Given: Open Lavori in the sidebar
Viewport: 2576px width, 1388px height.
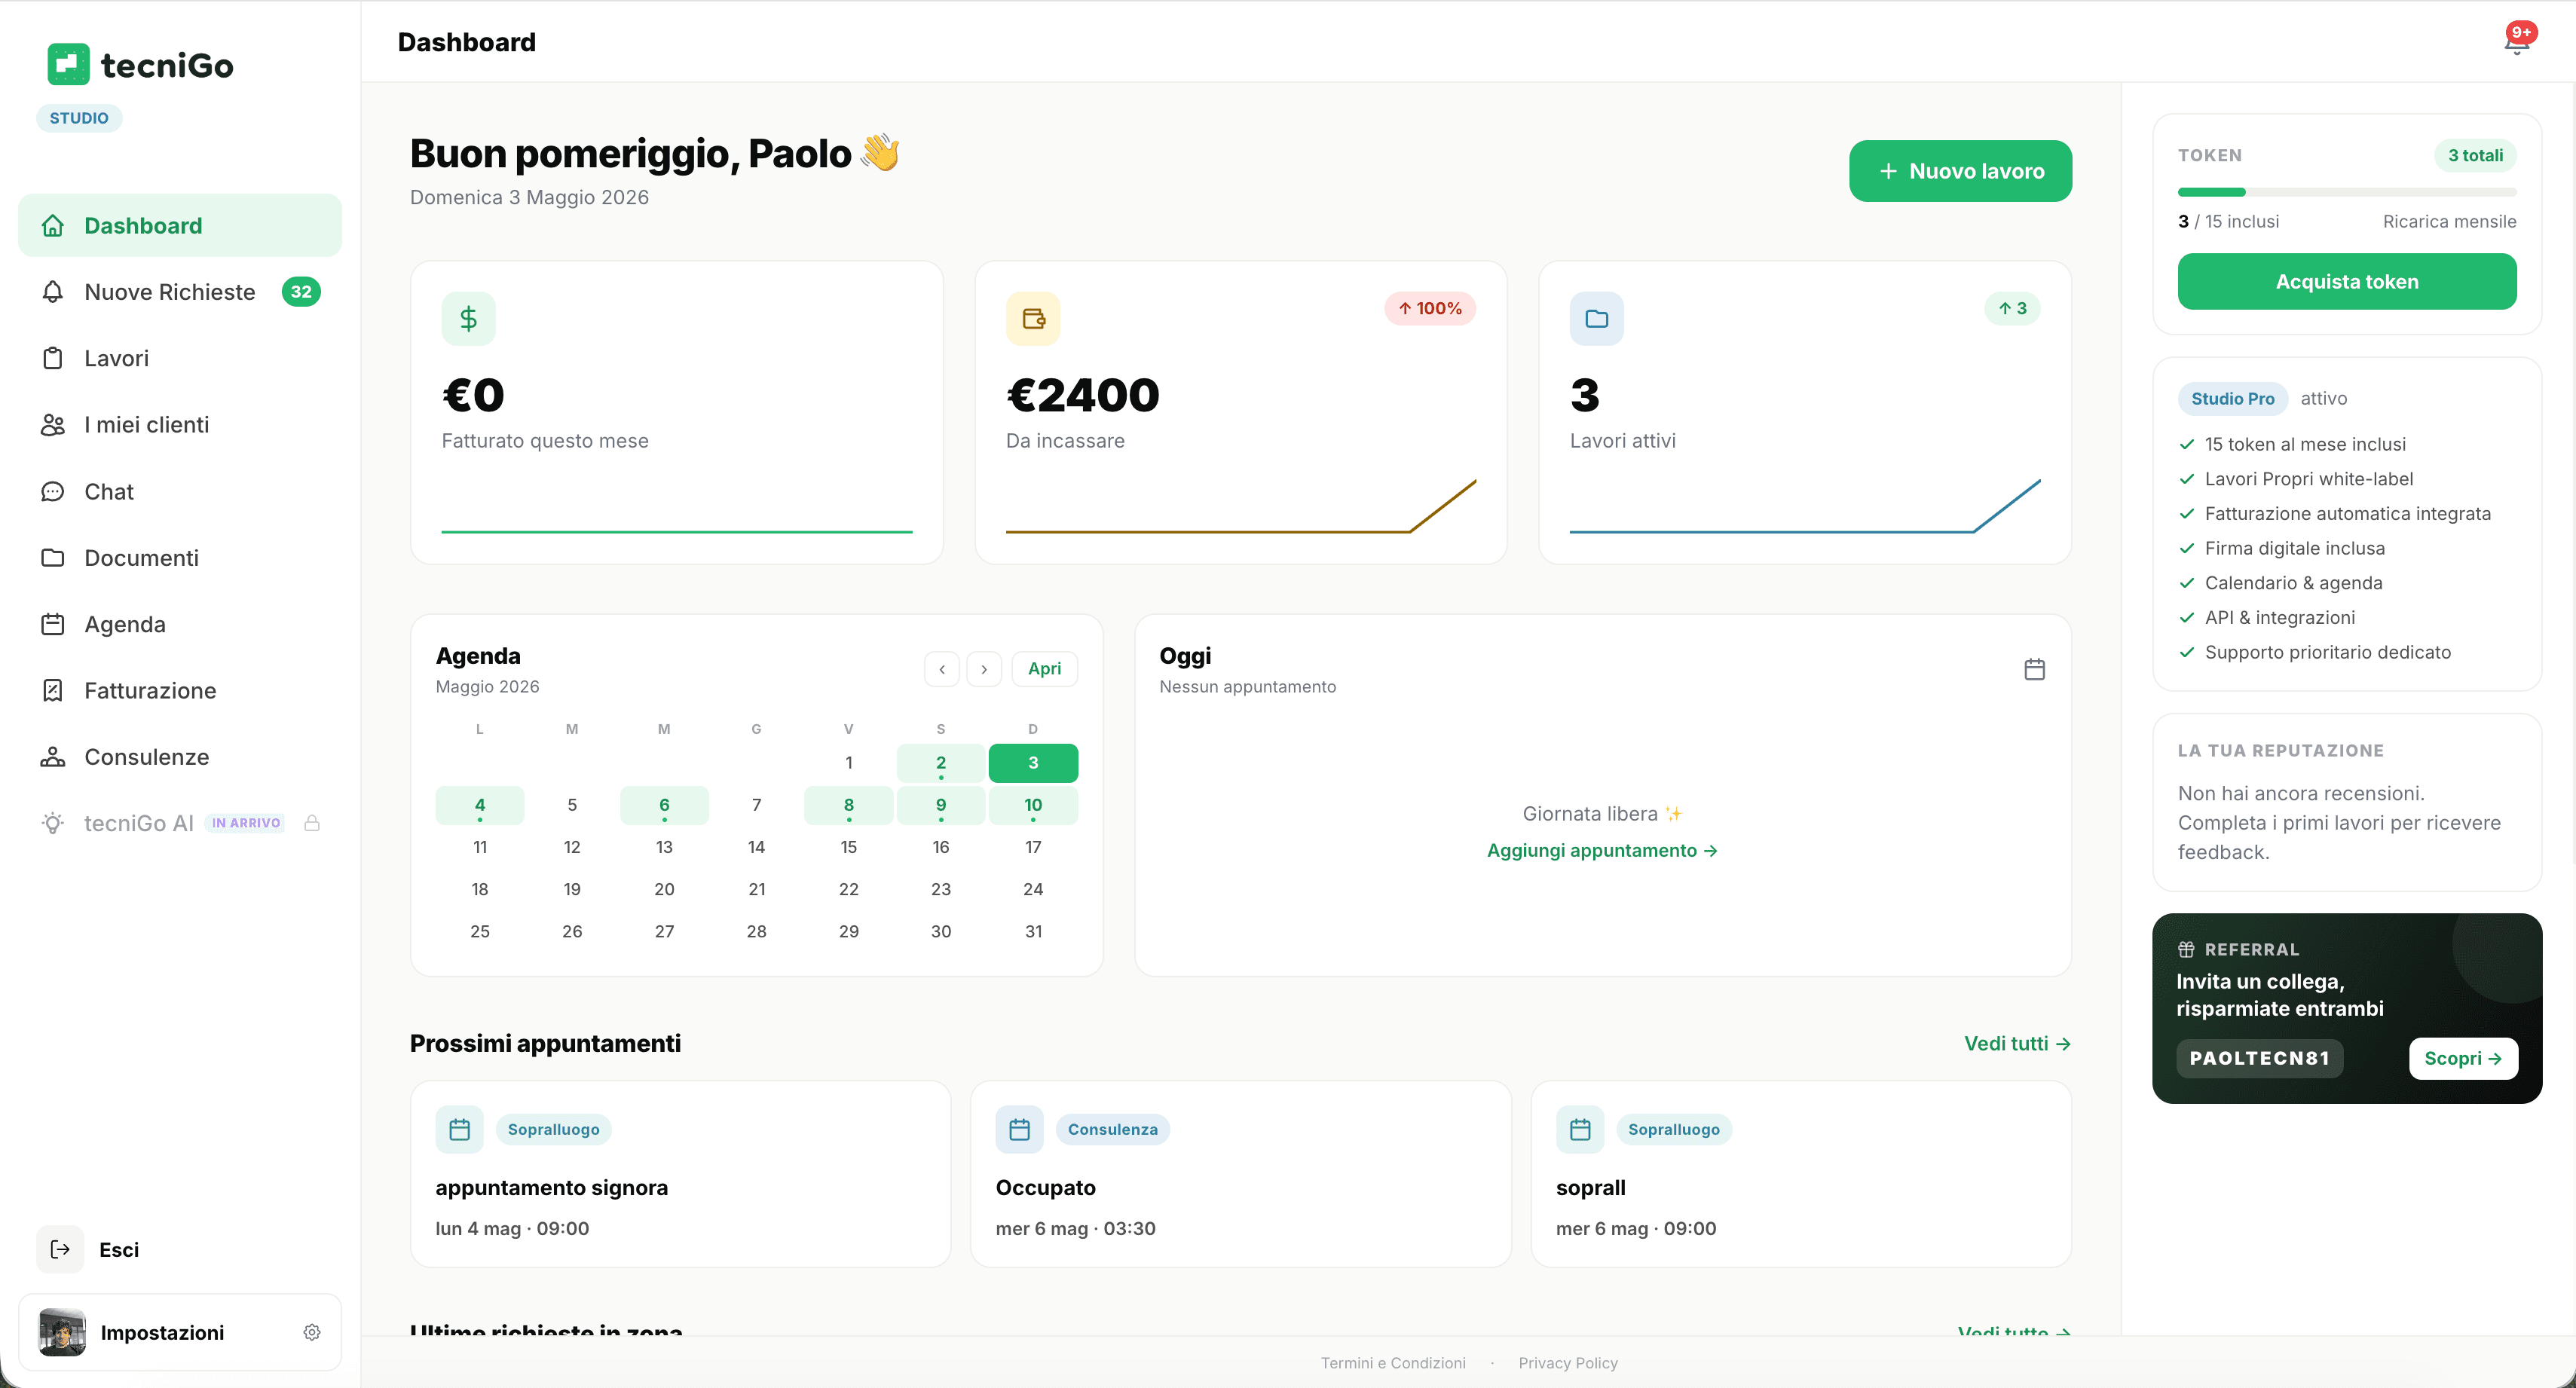Looking at the screenshot, I should click(180, 358).
